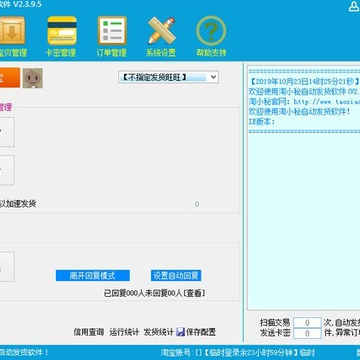360x360 pixels.
Task: Click the 2019年10月23日 timestamp log line
Action: 304,81
